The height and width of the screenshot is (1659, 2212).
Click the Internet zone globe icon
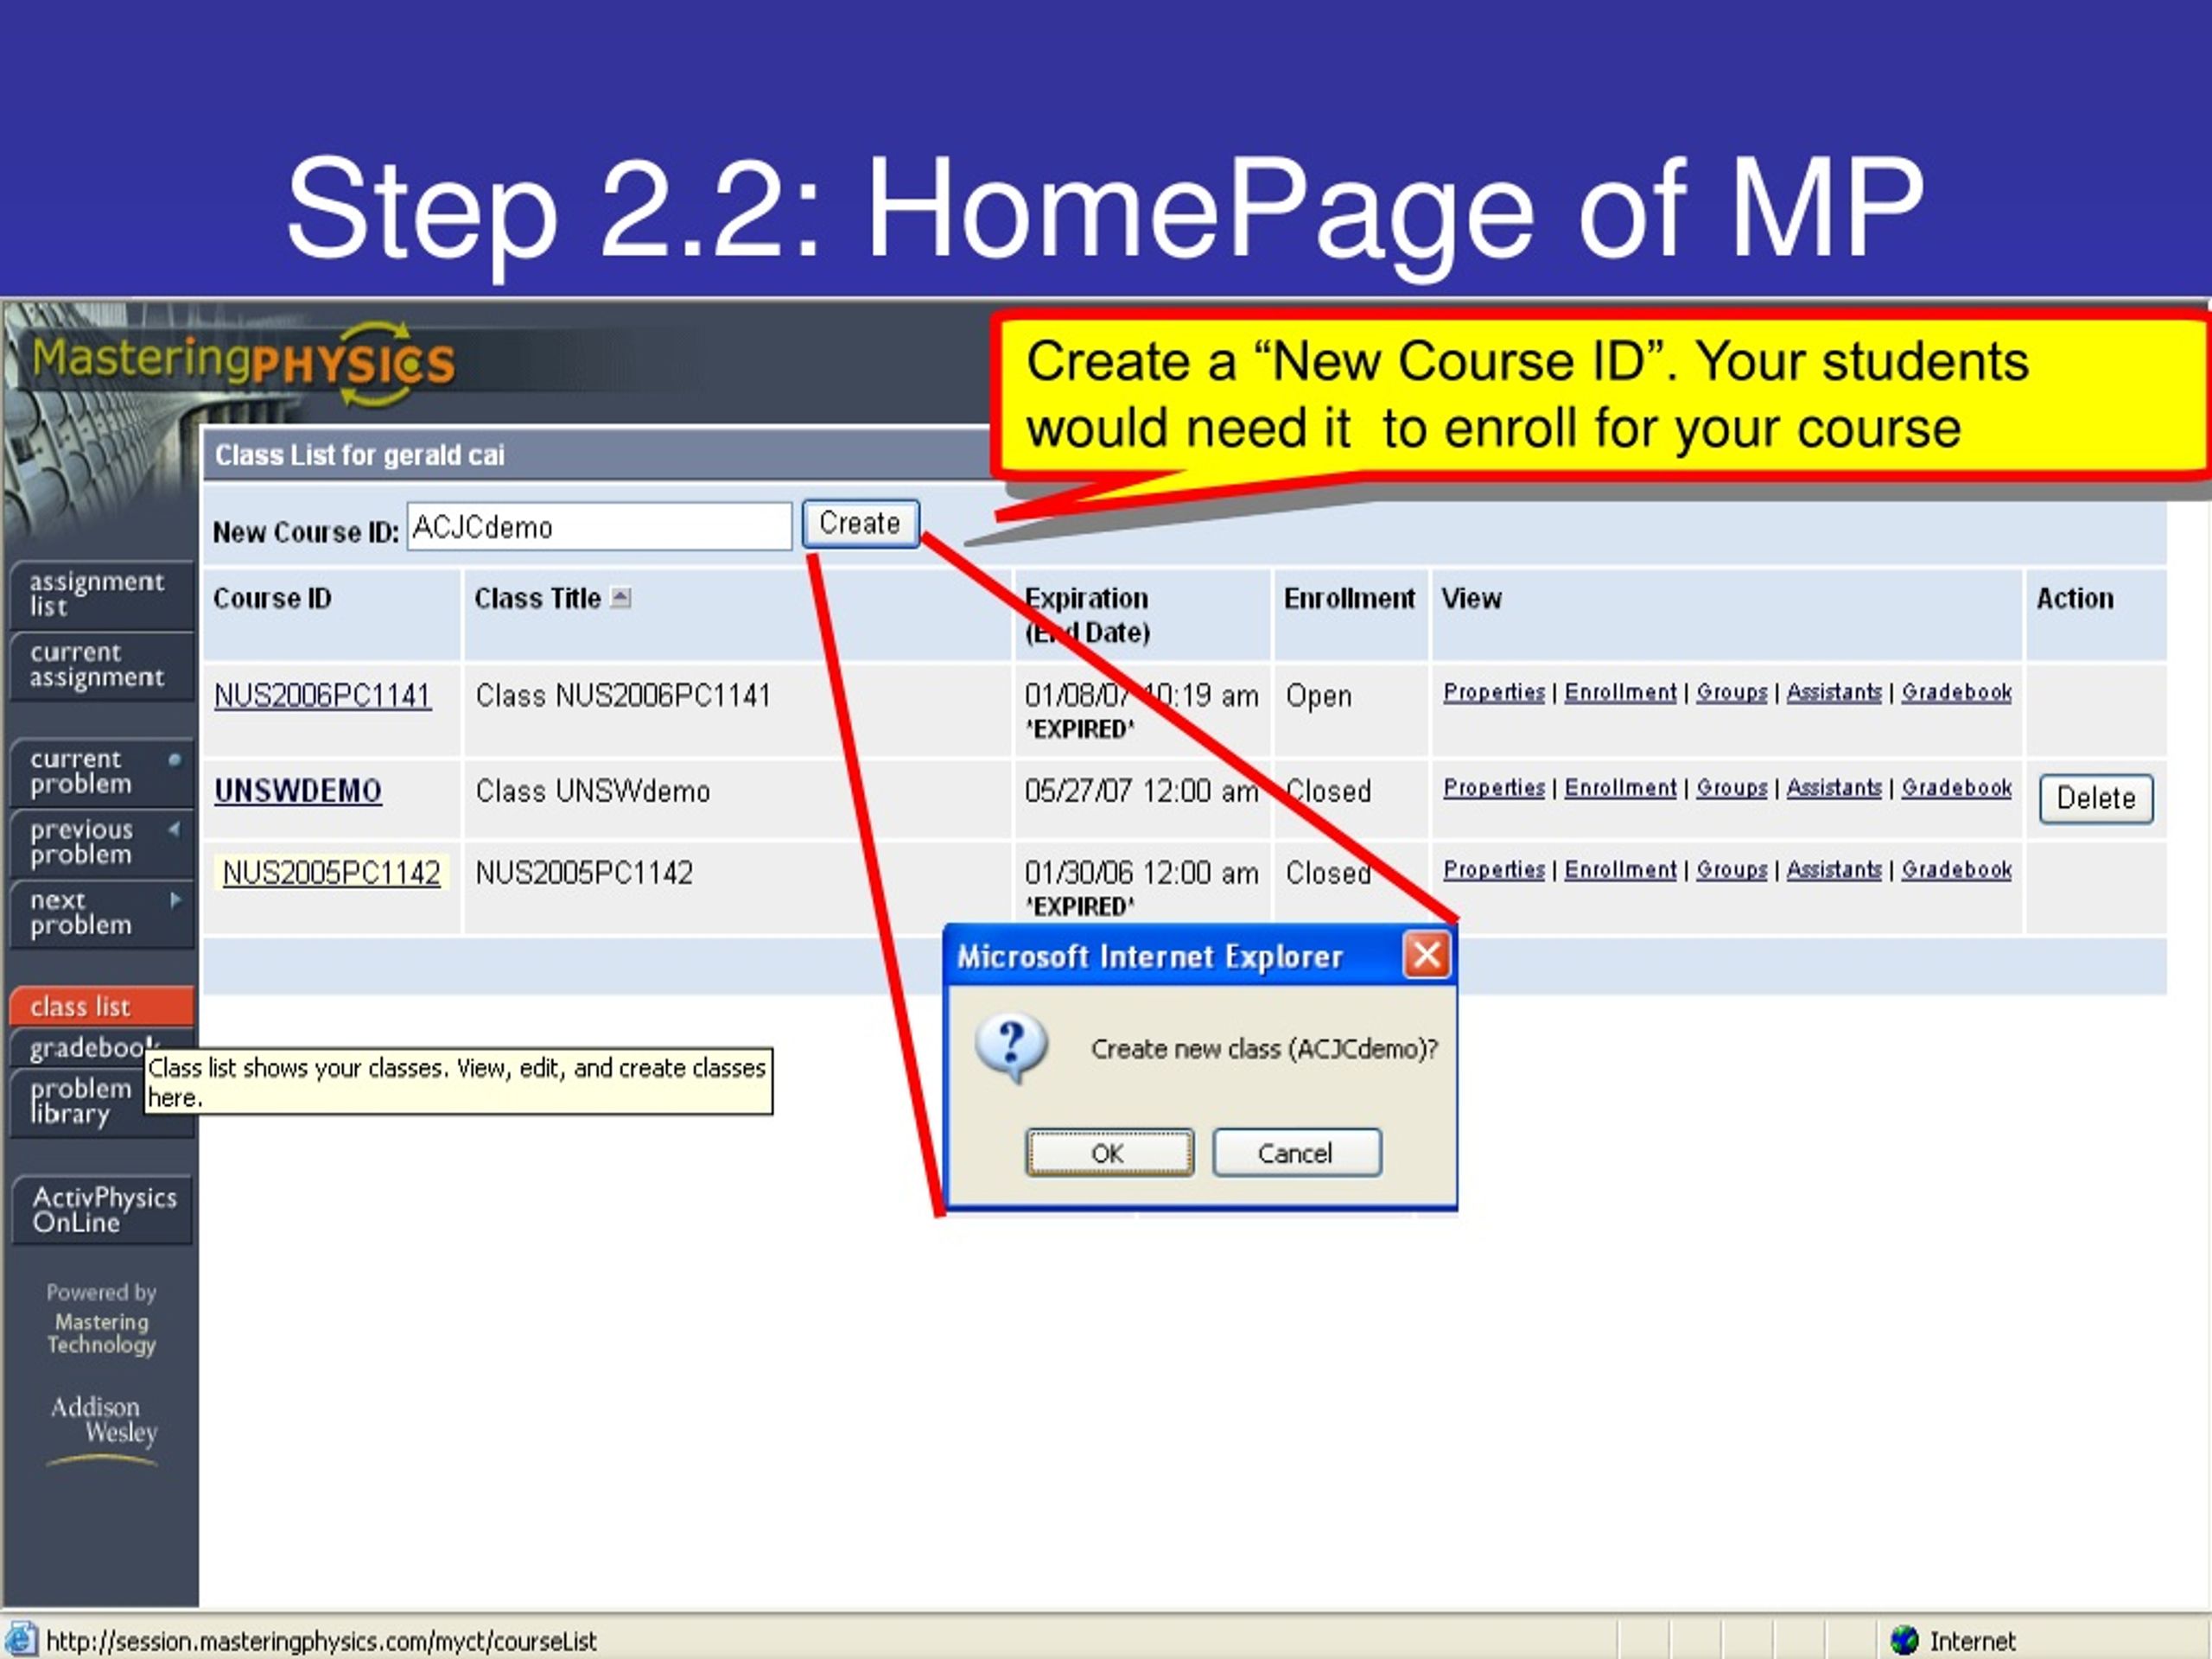[x=1905, y=1640]
